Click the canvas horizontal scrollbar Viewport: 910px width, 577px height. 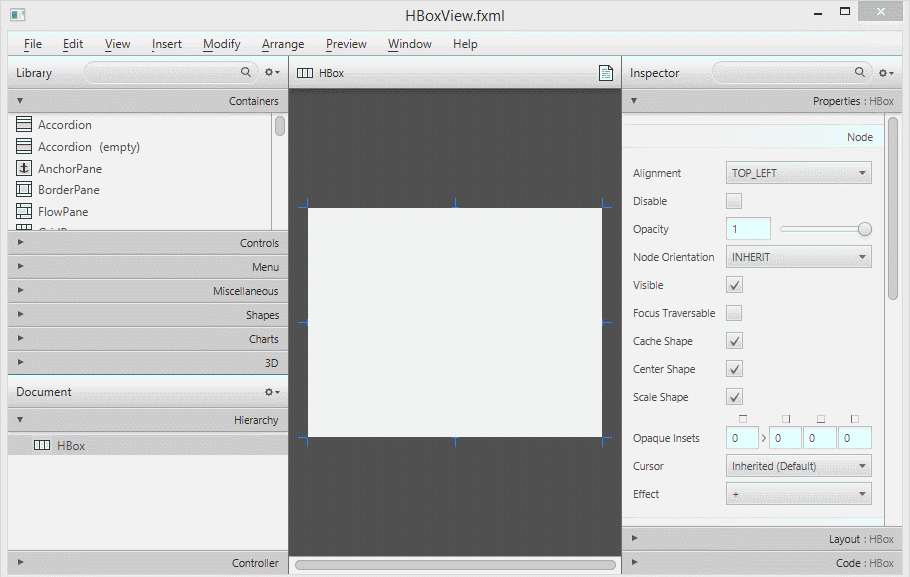[455, 564]
